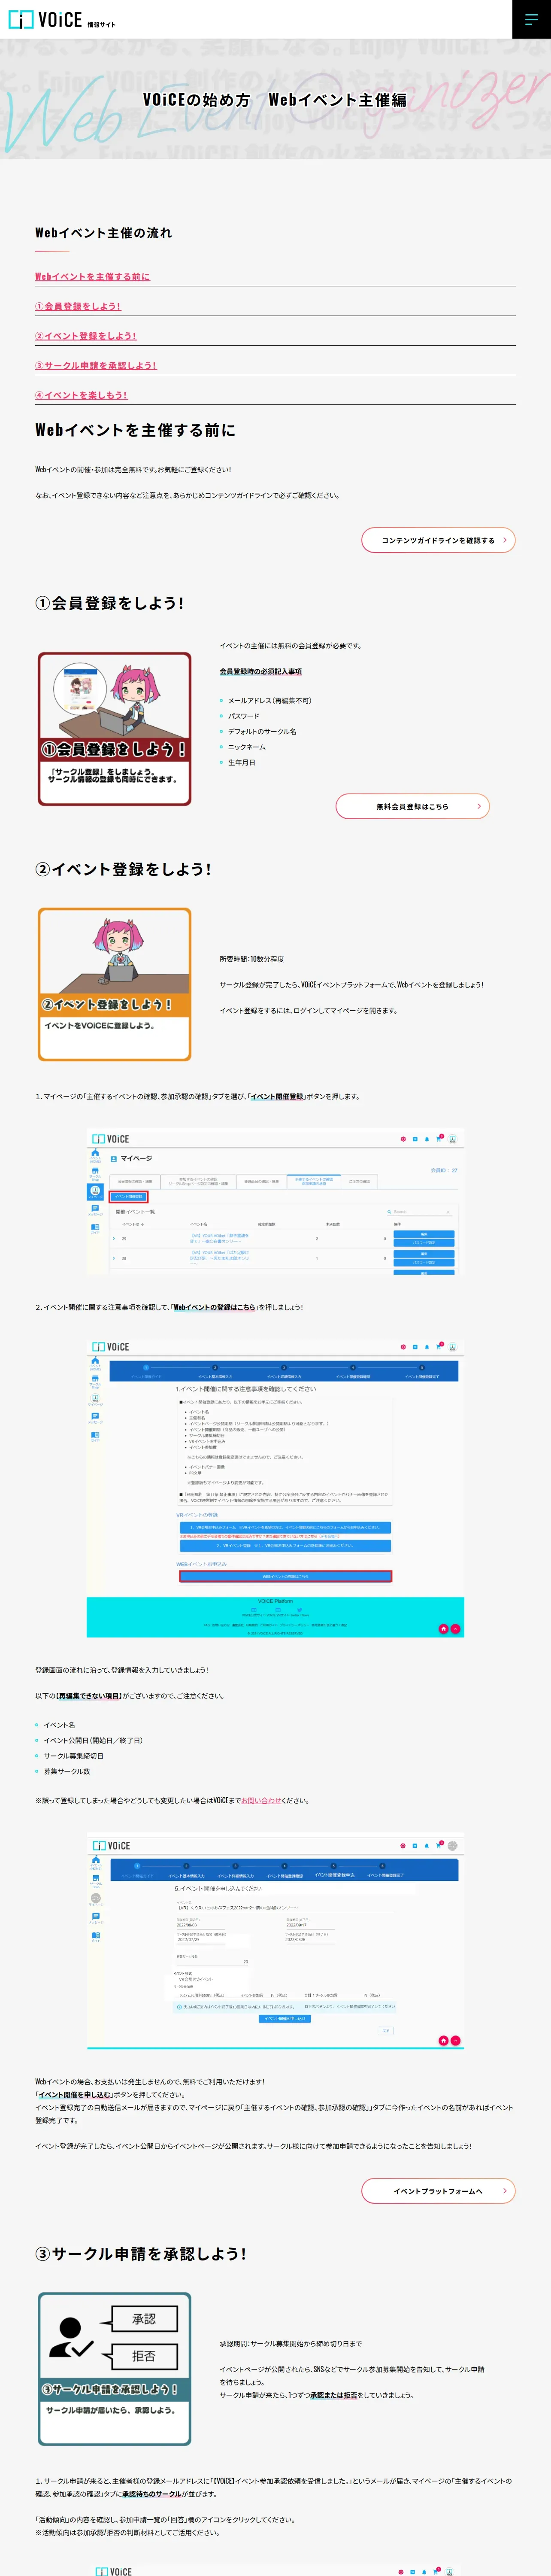Click the 'VOiCEの始め方 Webイベント主催編' page title
The width and height of the screenshot is (551, 2576).
coord(275,100)
